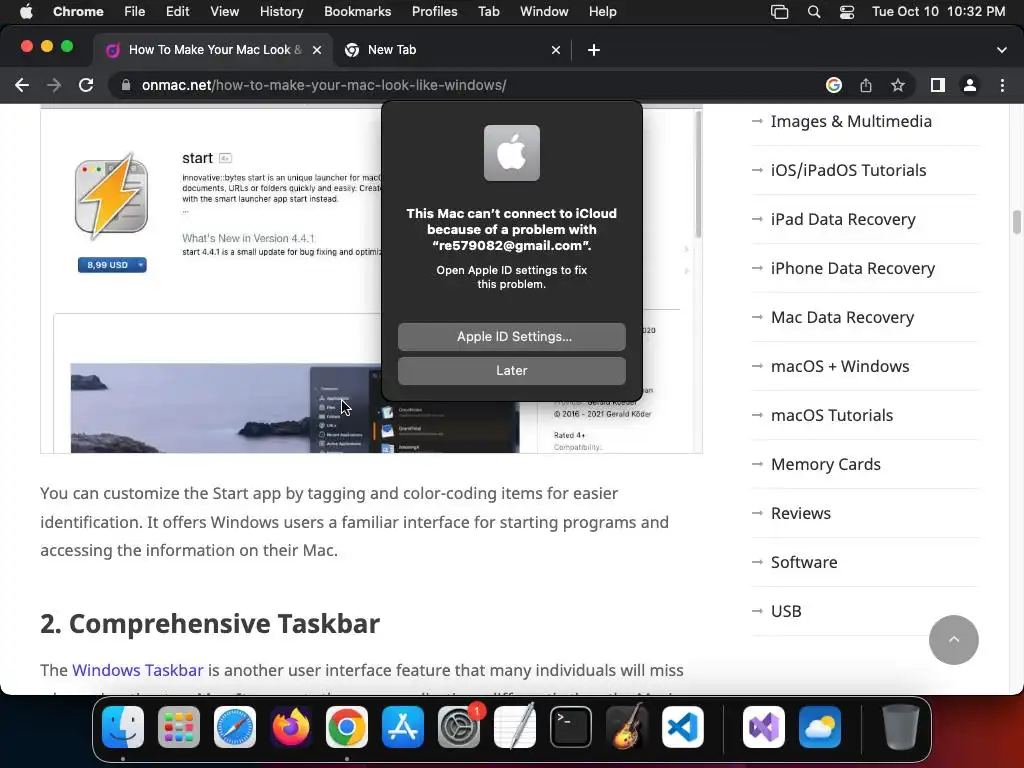
Task: Open the History menu
Action: tap(281, 12)
